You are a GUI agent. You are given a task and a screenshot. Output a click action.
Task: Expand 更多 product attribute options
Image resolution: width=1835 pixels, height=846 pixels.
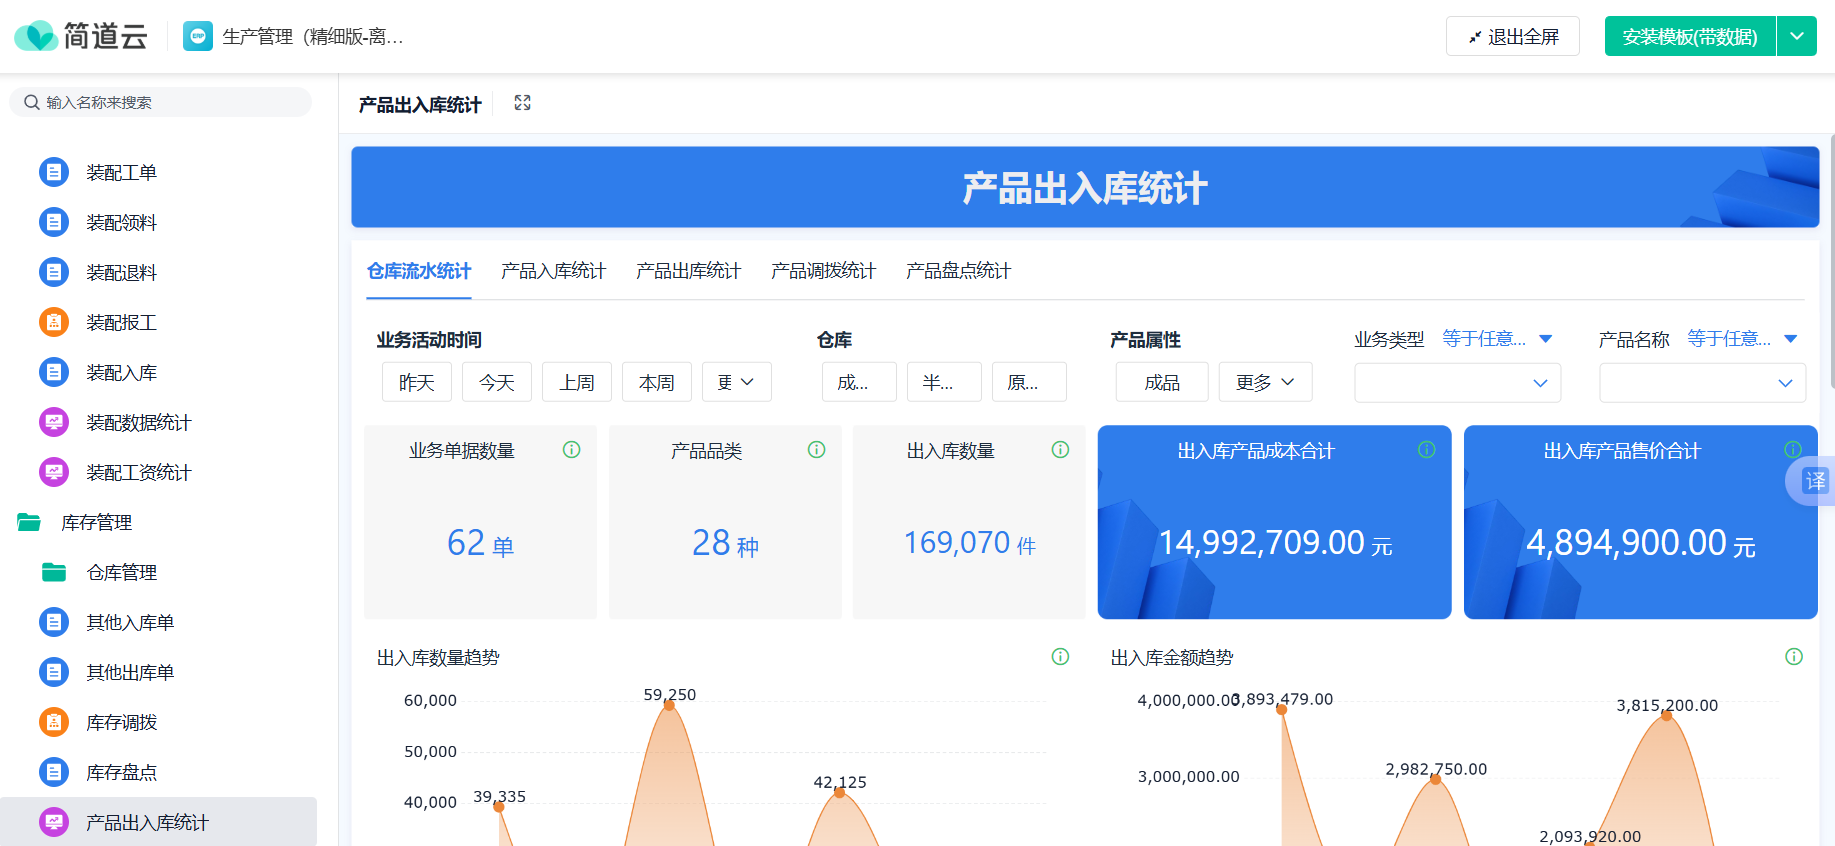pyautogui.click(x=1266, y=382)
